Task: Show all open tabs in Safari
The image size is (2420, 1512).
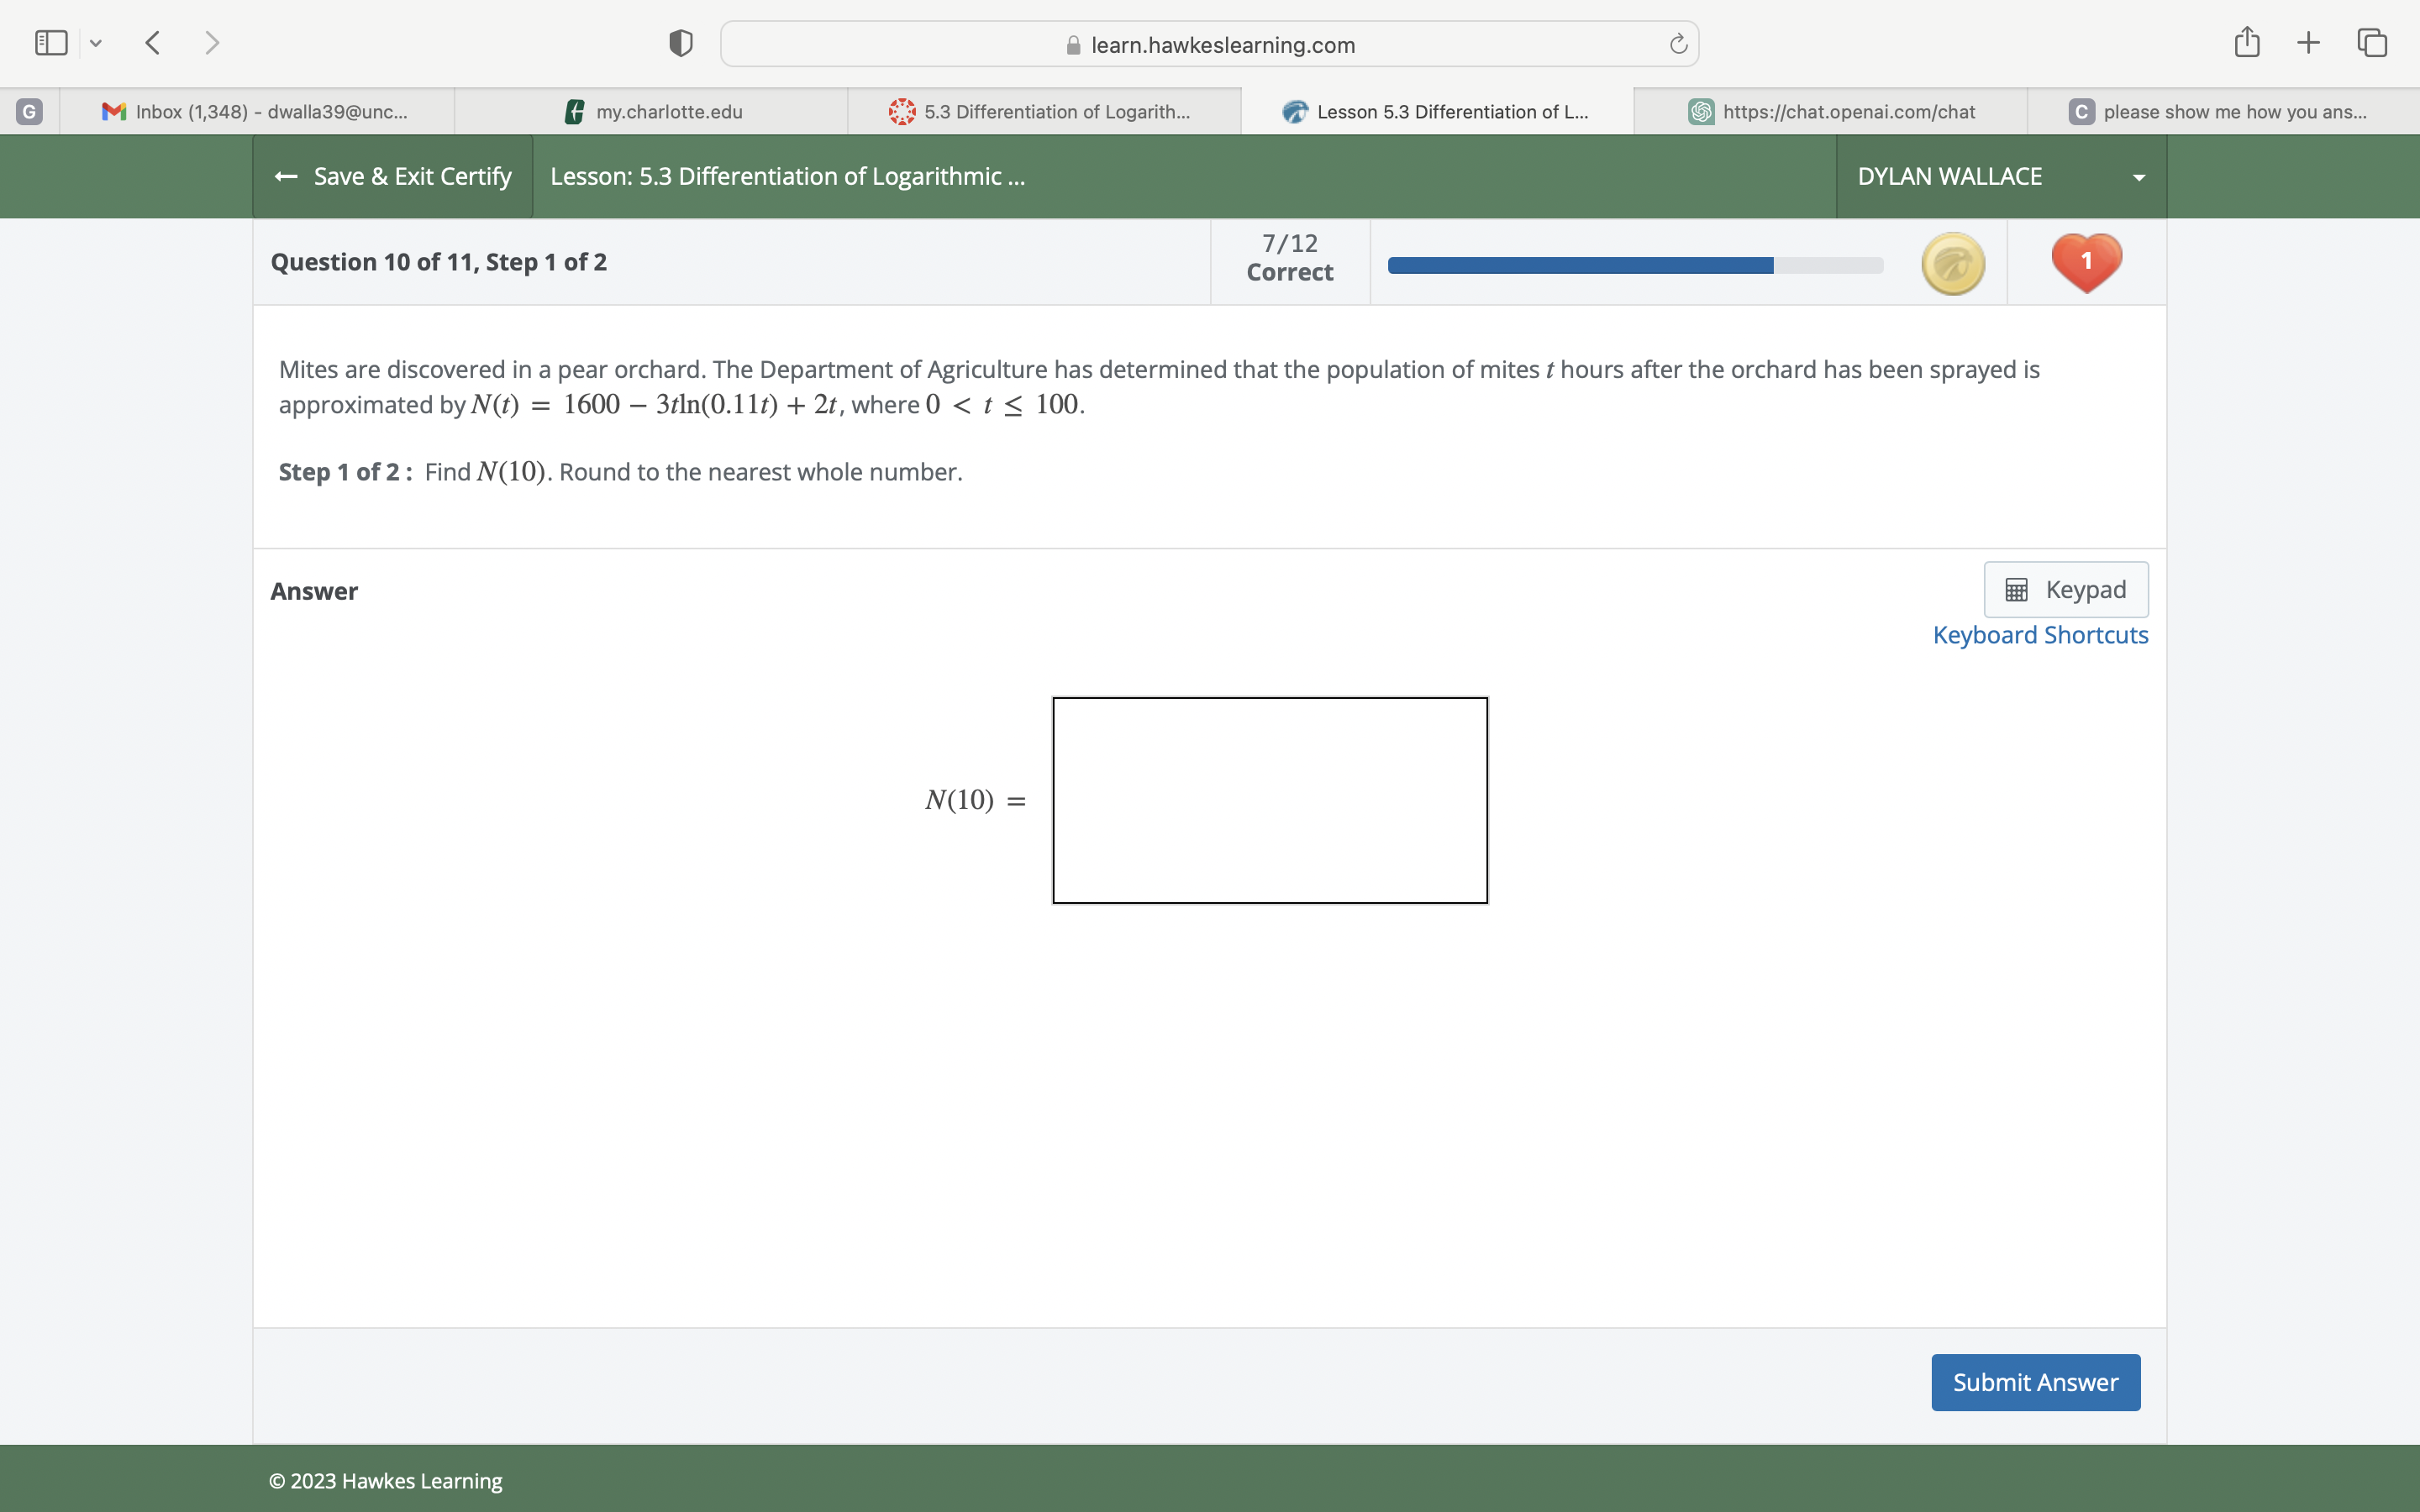Action: (x=2371, y=42)
